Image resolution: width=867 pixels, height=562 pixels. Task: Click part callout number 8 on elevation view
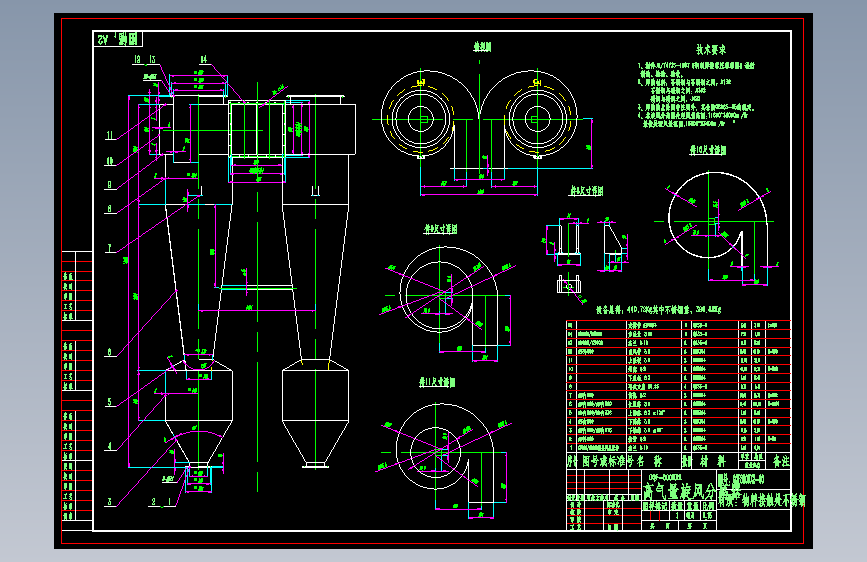(x=109, y=209)
